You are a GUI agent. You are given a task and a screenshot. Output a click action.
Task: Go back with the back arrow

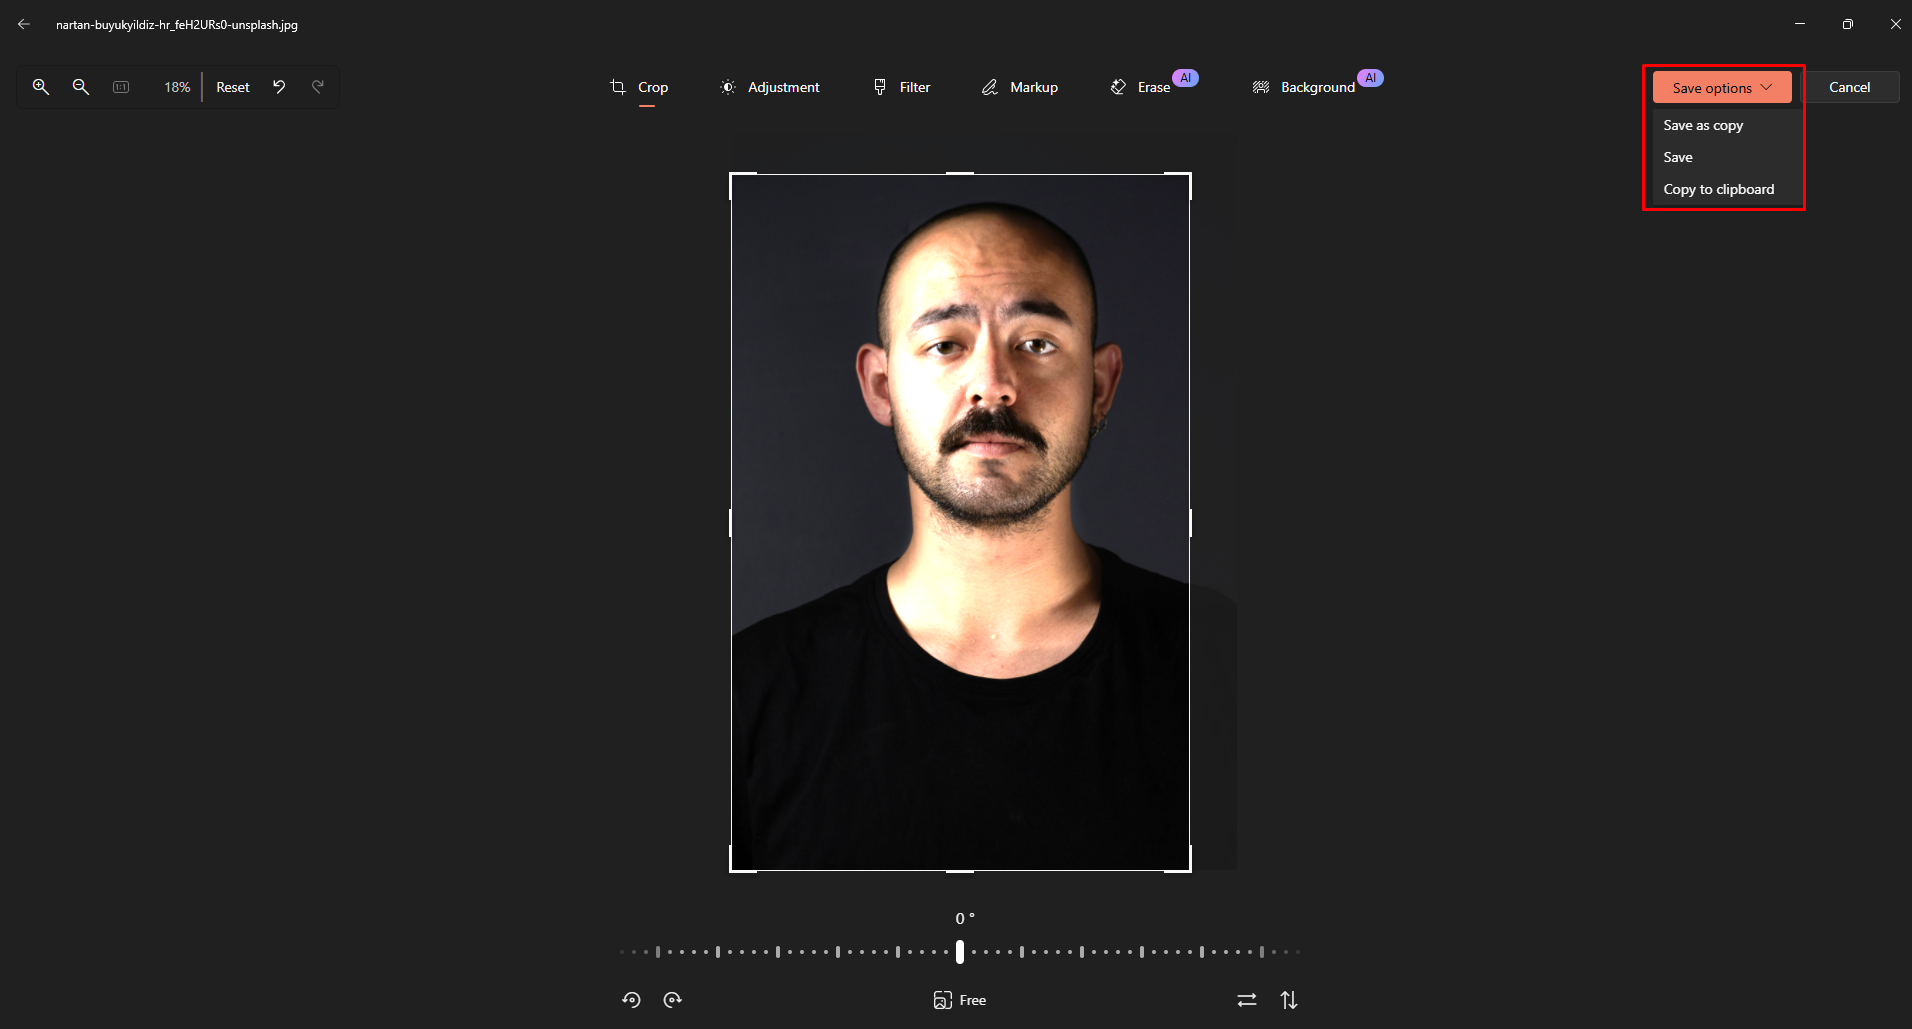[24, 24]
